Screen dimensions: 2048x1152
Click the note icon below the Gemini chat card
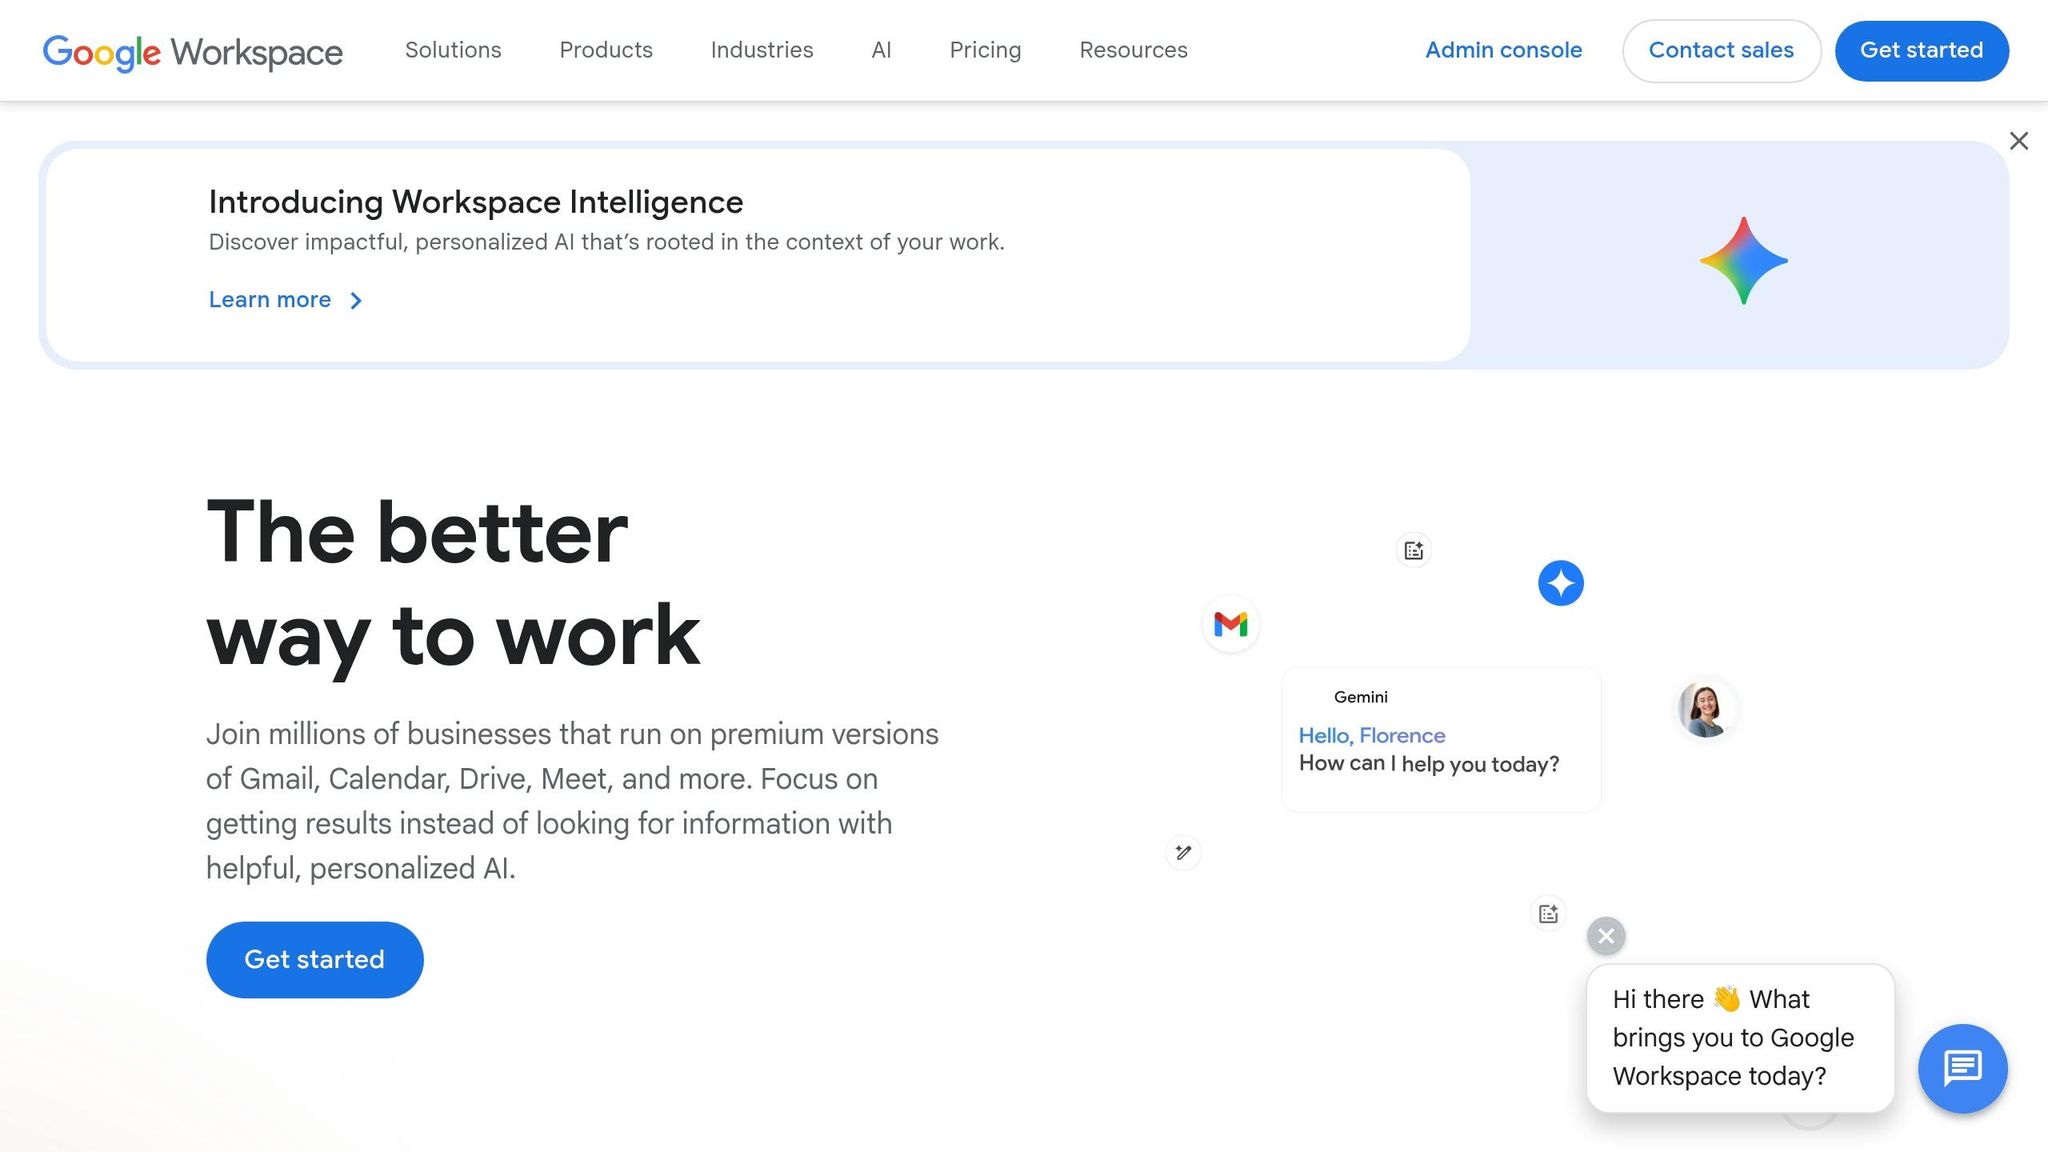[1547, 913]
